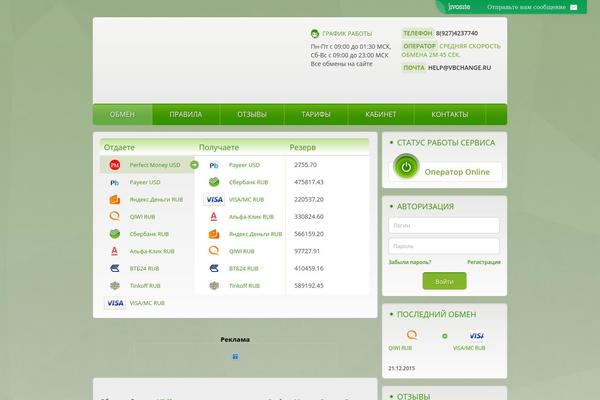Image resolution: width=600 pixels, height=400 pixels.
Task: Click the Яндекс.Деньги icon in the Получаете column
Action: (214, 234)
